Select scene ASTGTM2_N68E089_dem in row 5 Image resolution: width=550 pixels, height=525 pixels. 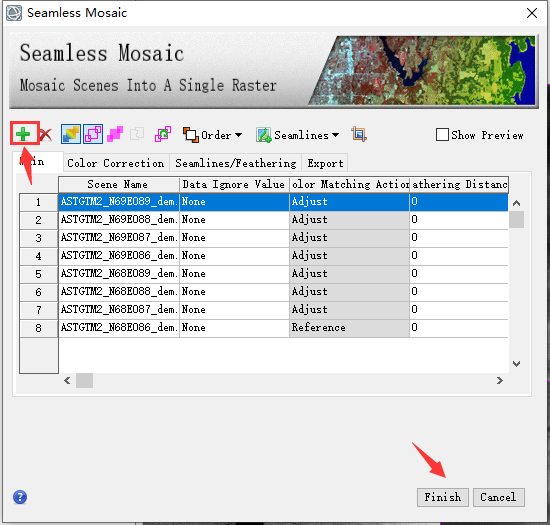(x=119, y=274)
